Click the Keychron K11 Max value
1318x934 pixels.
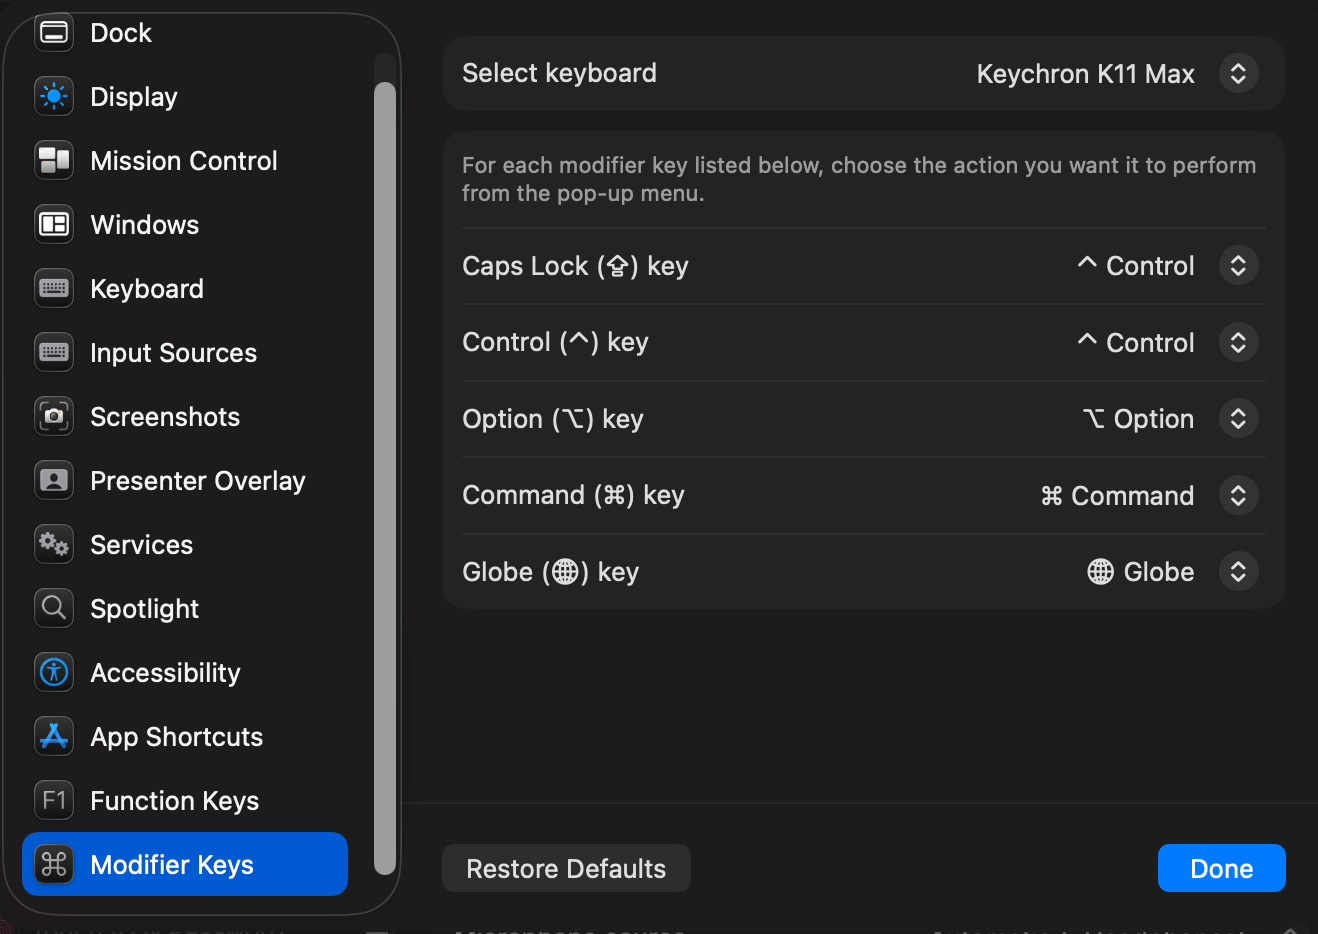1085,74
